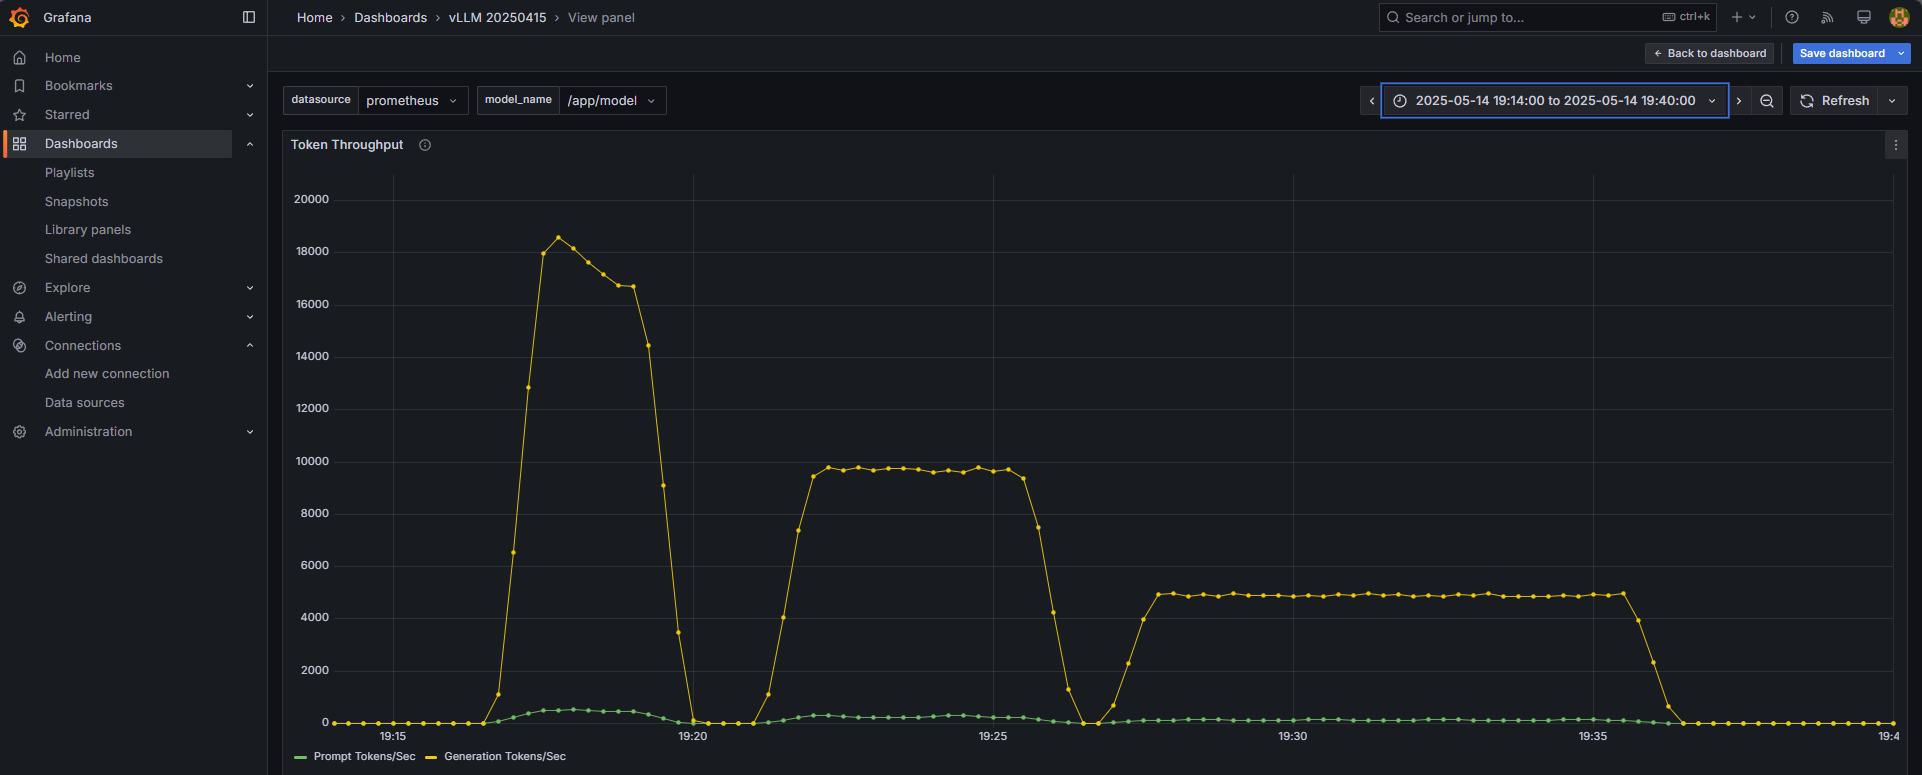
Task: Shift time range backward
Action: pyautogui.click(x=1371, y=100)
